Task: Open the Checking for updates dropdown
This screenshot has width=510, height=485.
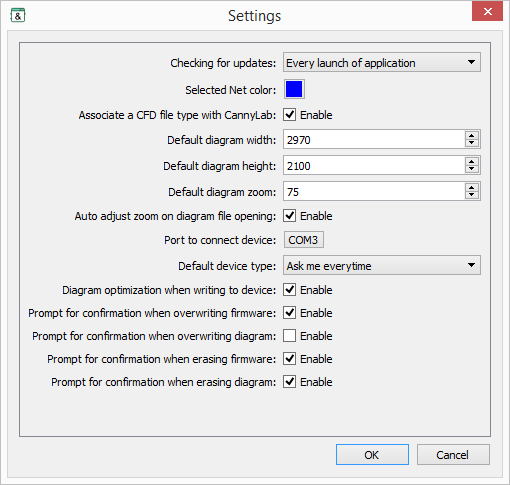Action: tap(382, 62)
